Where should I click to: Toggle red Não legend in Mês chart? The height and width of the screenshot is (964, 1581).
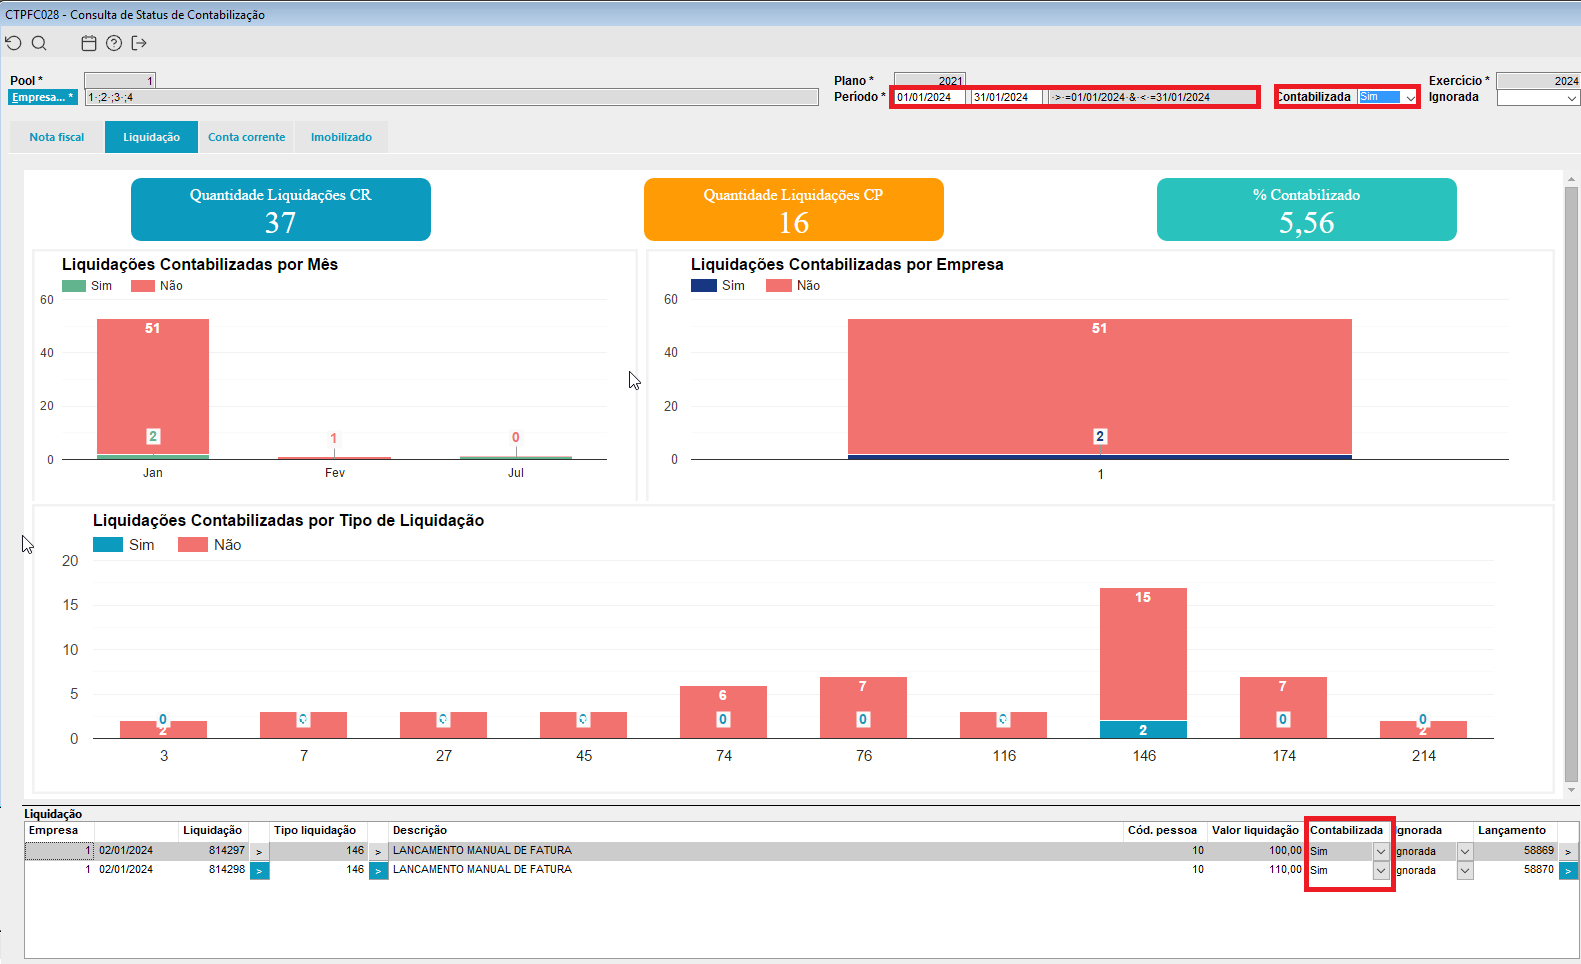point(157,286)
